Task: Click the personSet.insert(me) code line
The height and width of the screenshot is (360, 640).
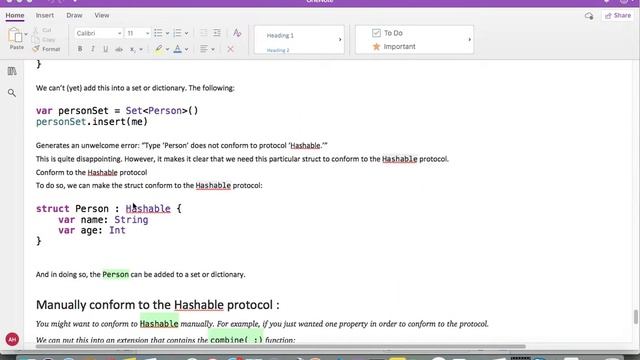Action: (x=92, y=122)
